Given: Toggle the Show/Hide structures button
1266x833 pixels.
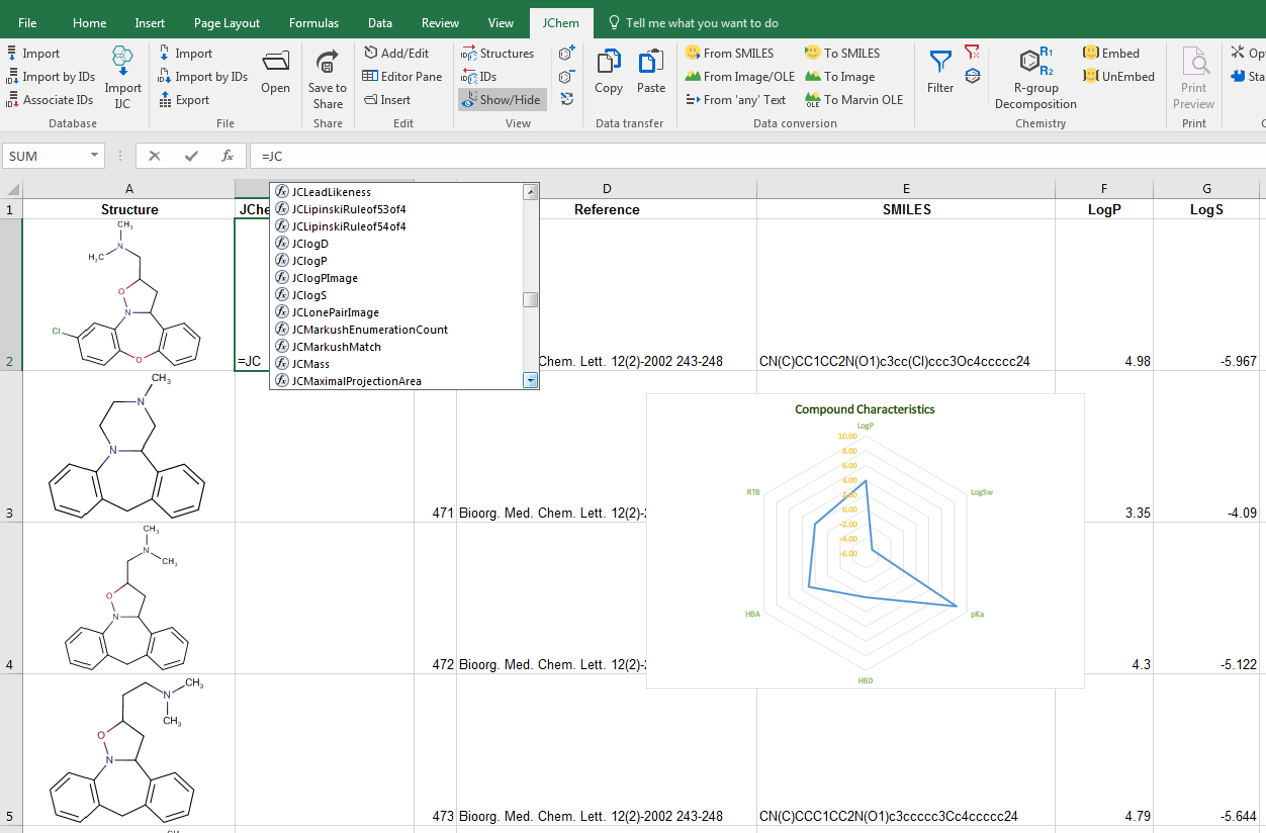Looking at the screenshot, I should [502, 99].
